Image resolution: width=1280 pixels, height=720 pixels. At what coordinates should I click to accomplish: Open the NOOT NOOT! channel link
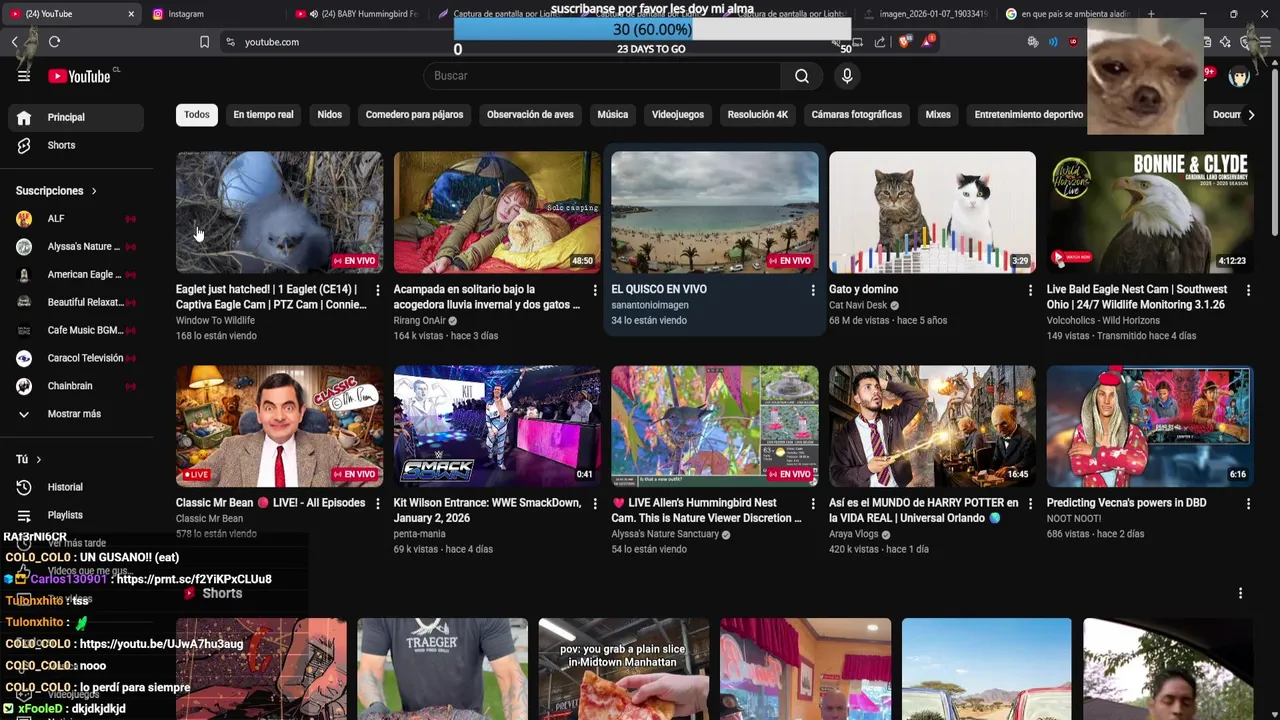1074,519
